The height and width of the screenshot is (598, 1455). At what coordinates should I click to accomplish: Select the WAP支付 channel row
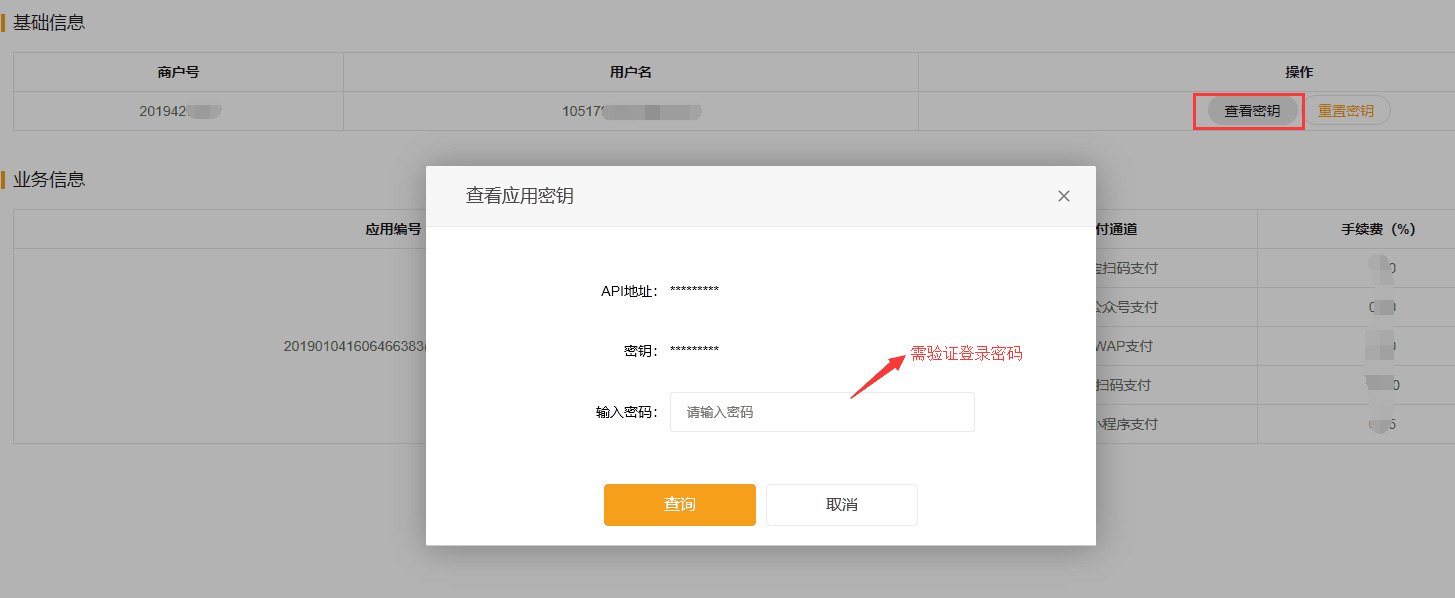click(1125, 346)
